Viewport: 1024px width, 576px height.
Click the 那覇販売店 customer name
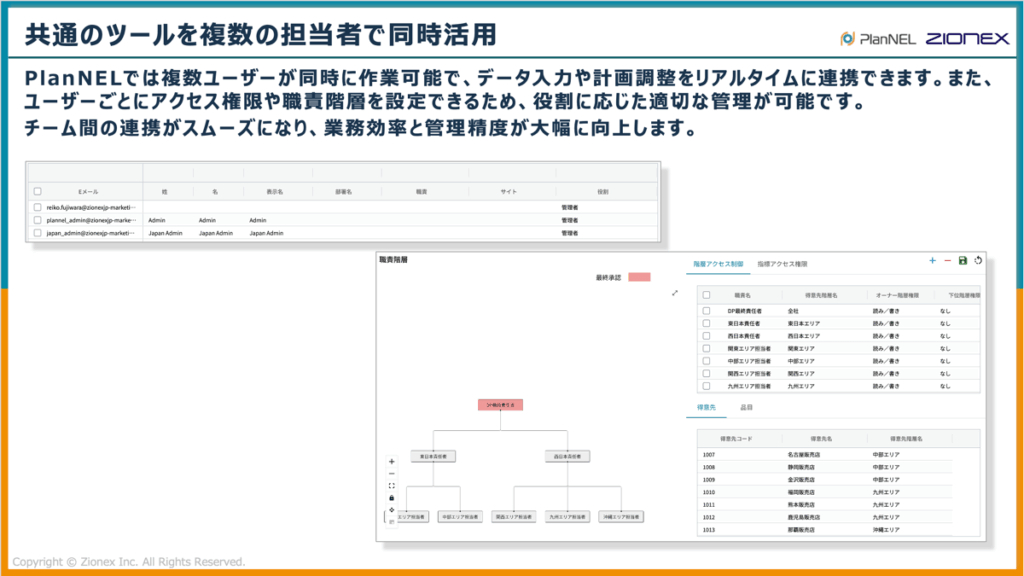[801, 530]
